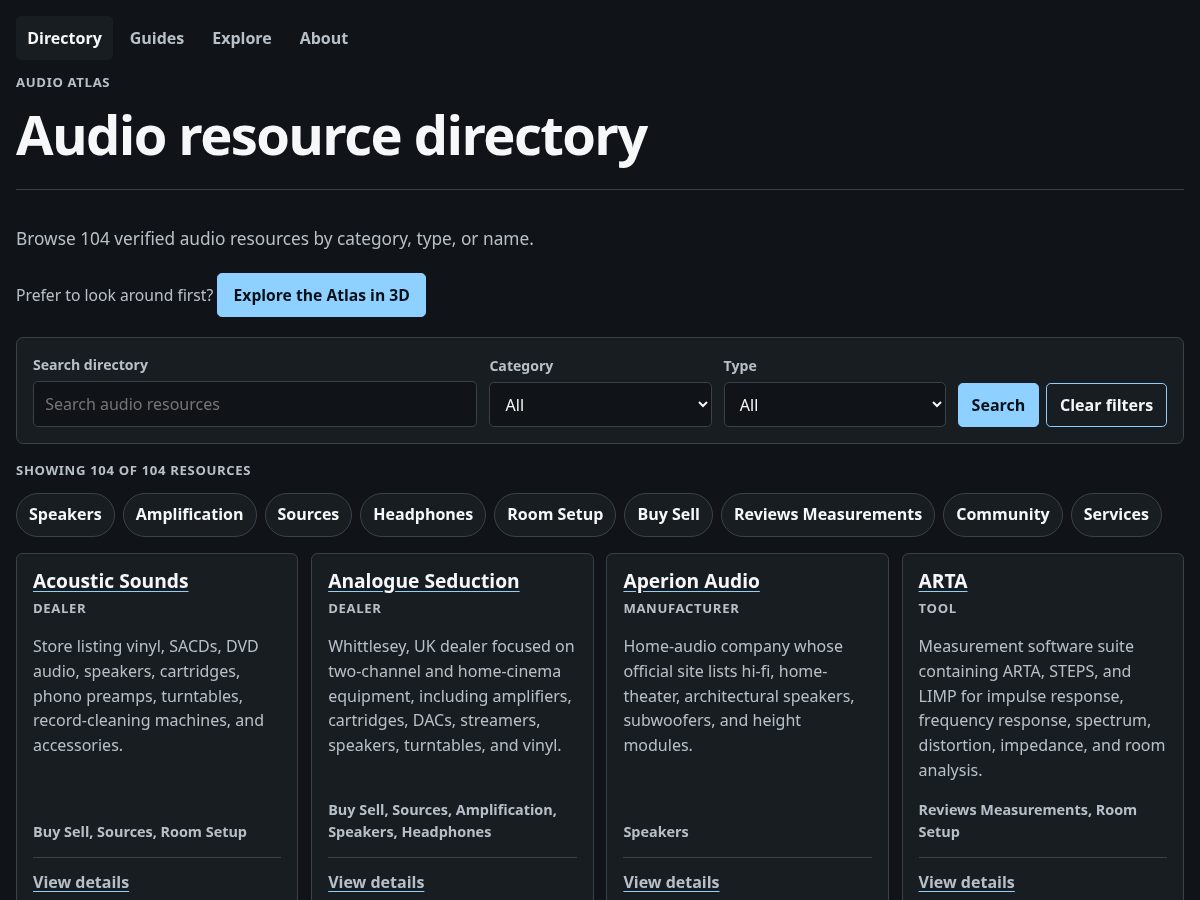The image size is (1200, 900).
Task: Click the 'TOOL' label on ARTA card
Action: point(937,608)
